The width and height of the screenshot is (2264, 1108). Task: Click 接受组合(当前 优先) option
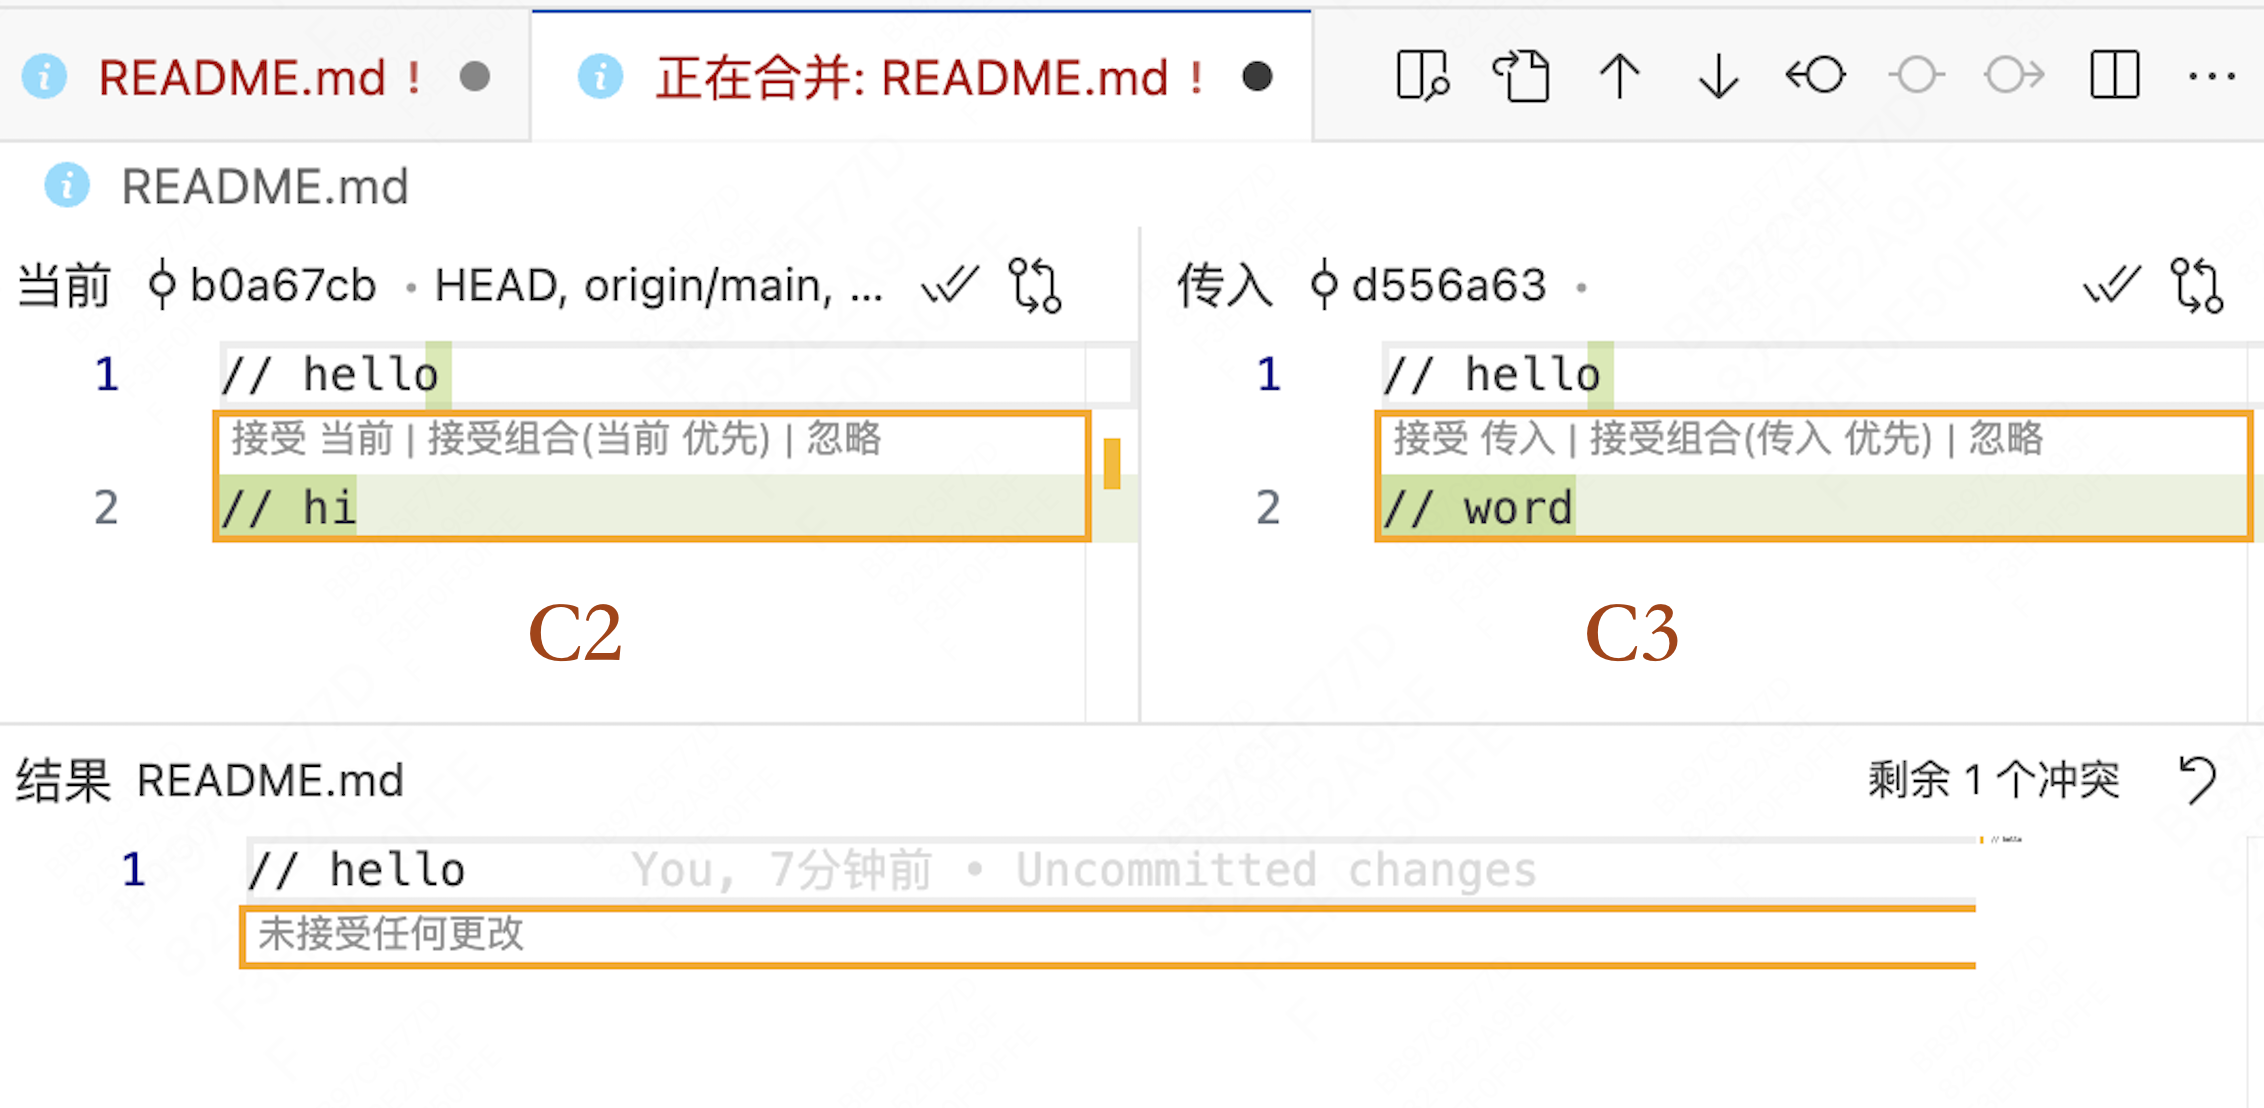pyautogui.click(x=599, y=438)
